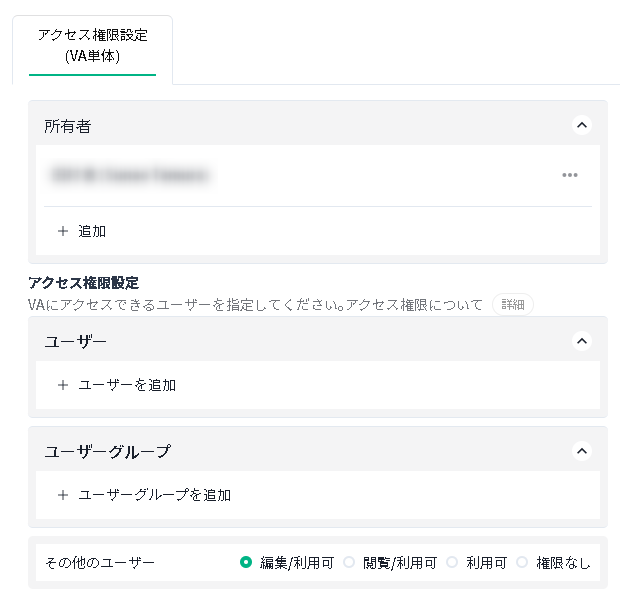This screenshot has width=620, height=603.
Task: Collapse the 所有者 section with the chevron
Action: (582, 125)
